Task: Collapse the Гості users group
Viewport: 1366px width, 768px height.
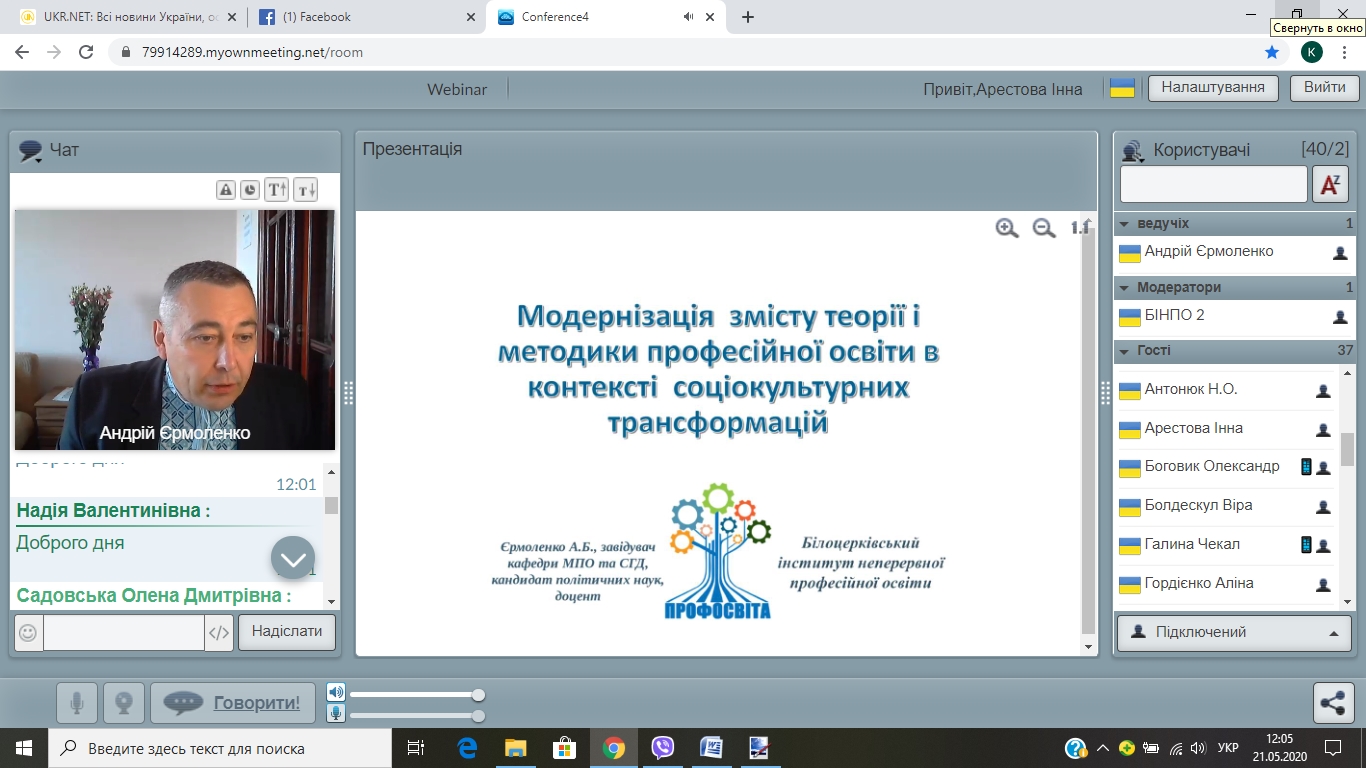Action: coord(1124,351)
